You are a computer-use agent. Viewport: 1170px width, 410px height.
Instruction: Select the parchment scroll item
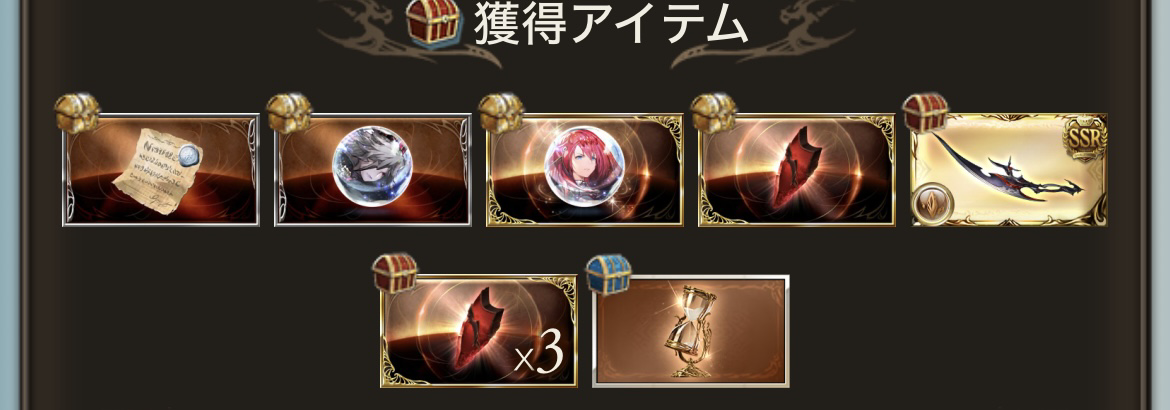coord(160,170)
